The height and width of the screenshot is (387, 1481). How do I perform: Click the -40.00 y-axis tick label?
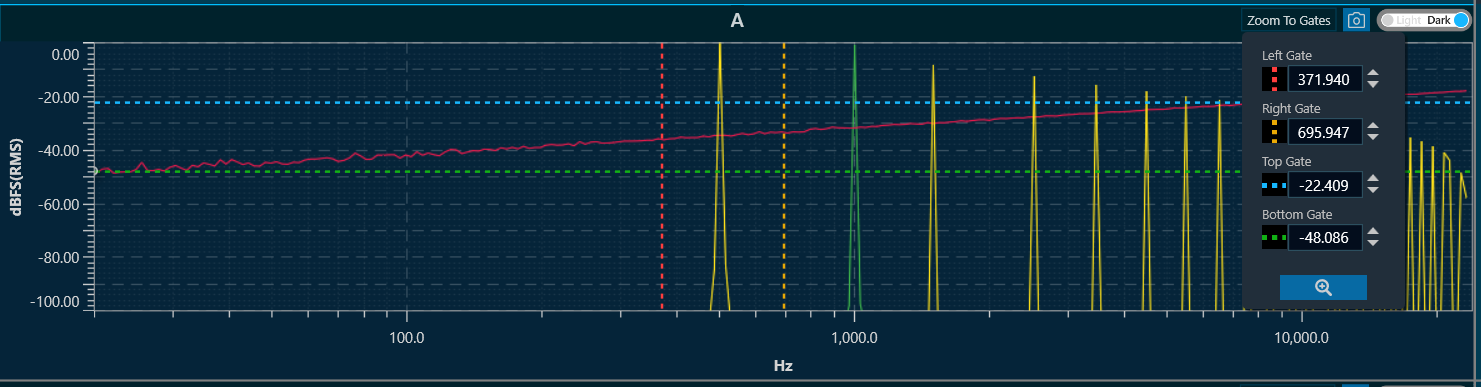point(58,152)
